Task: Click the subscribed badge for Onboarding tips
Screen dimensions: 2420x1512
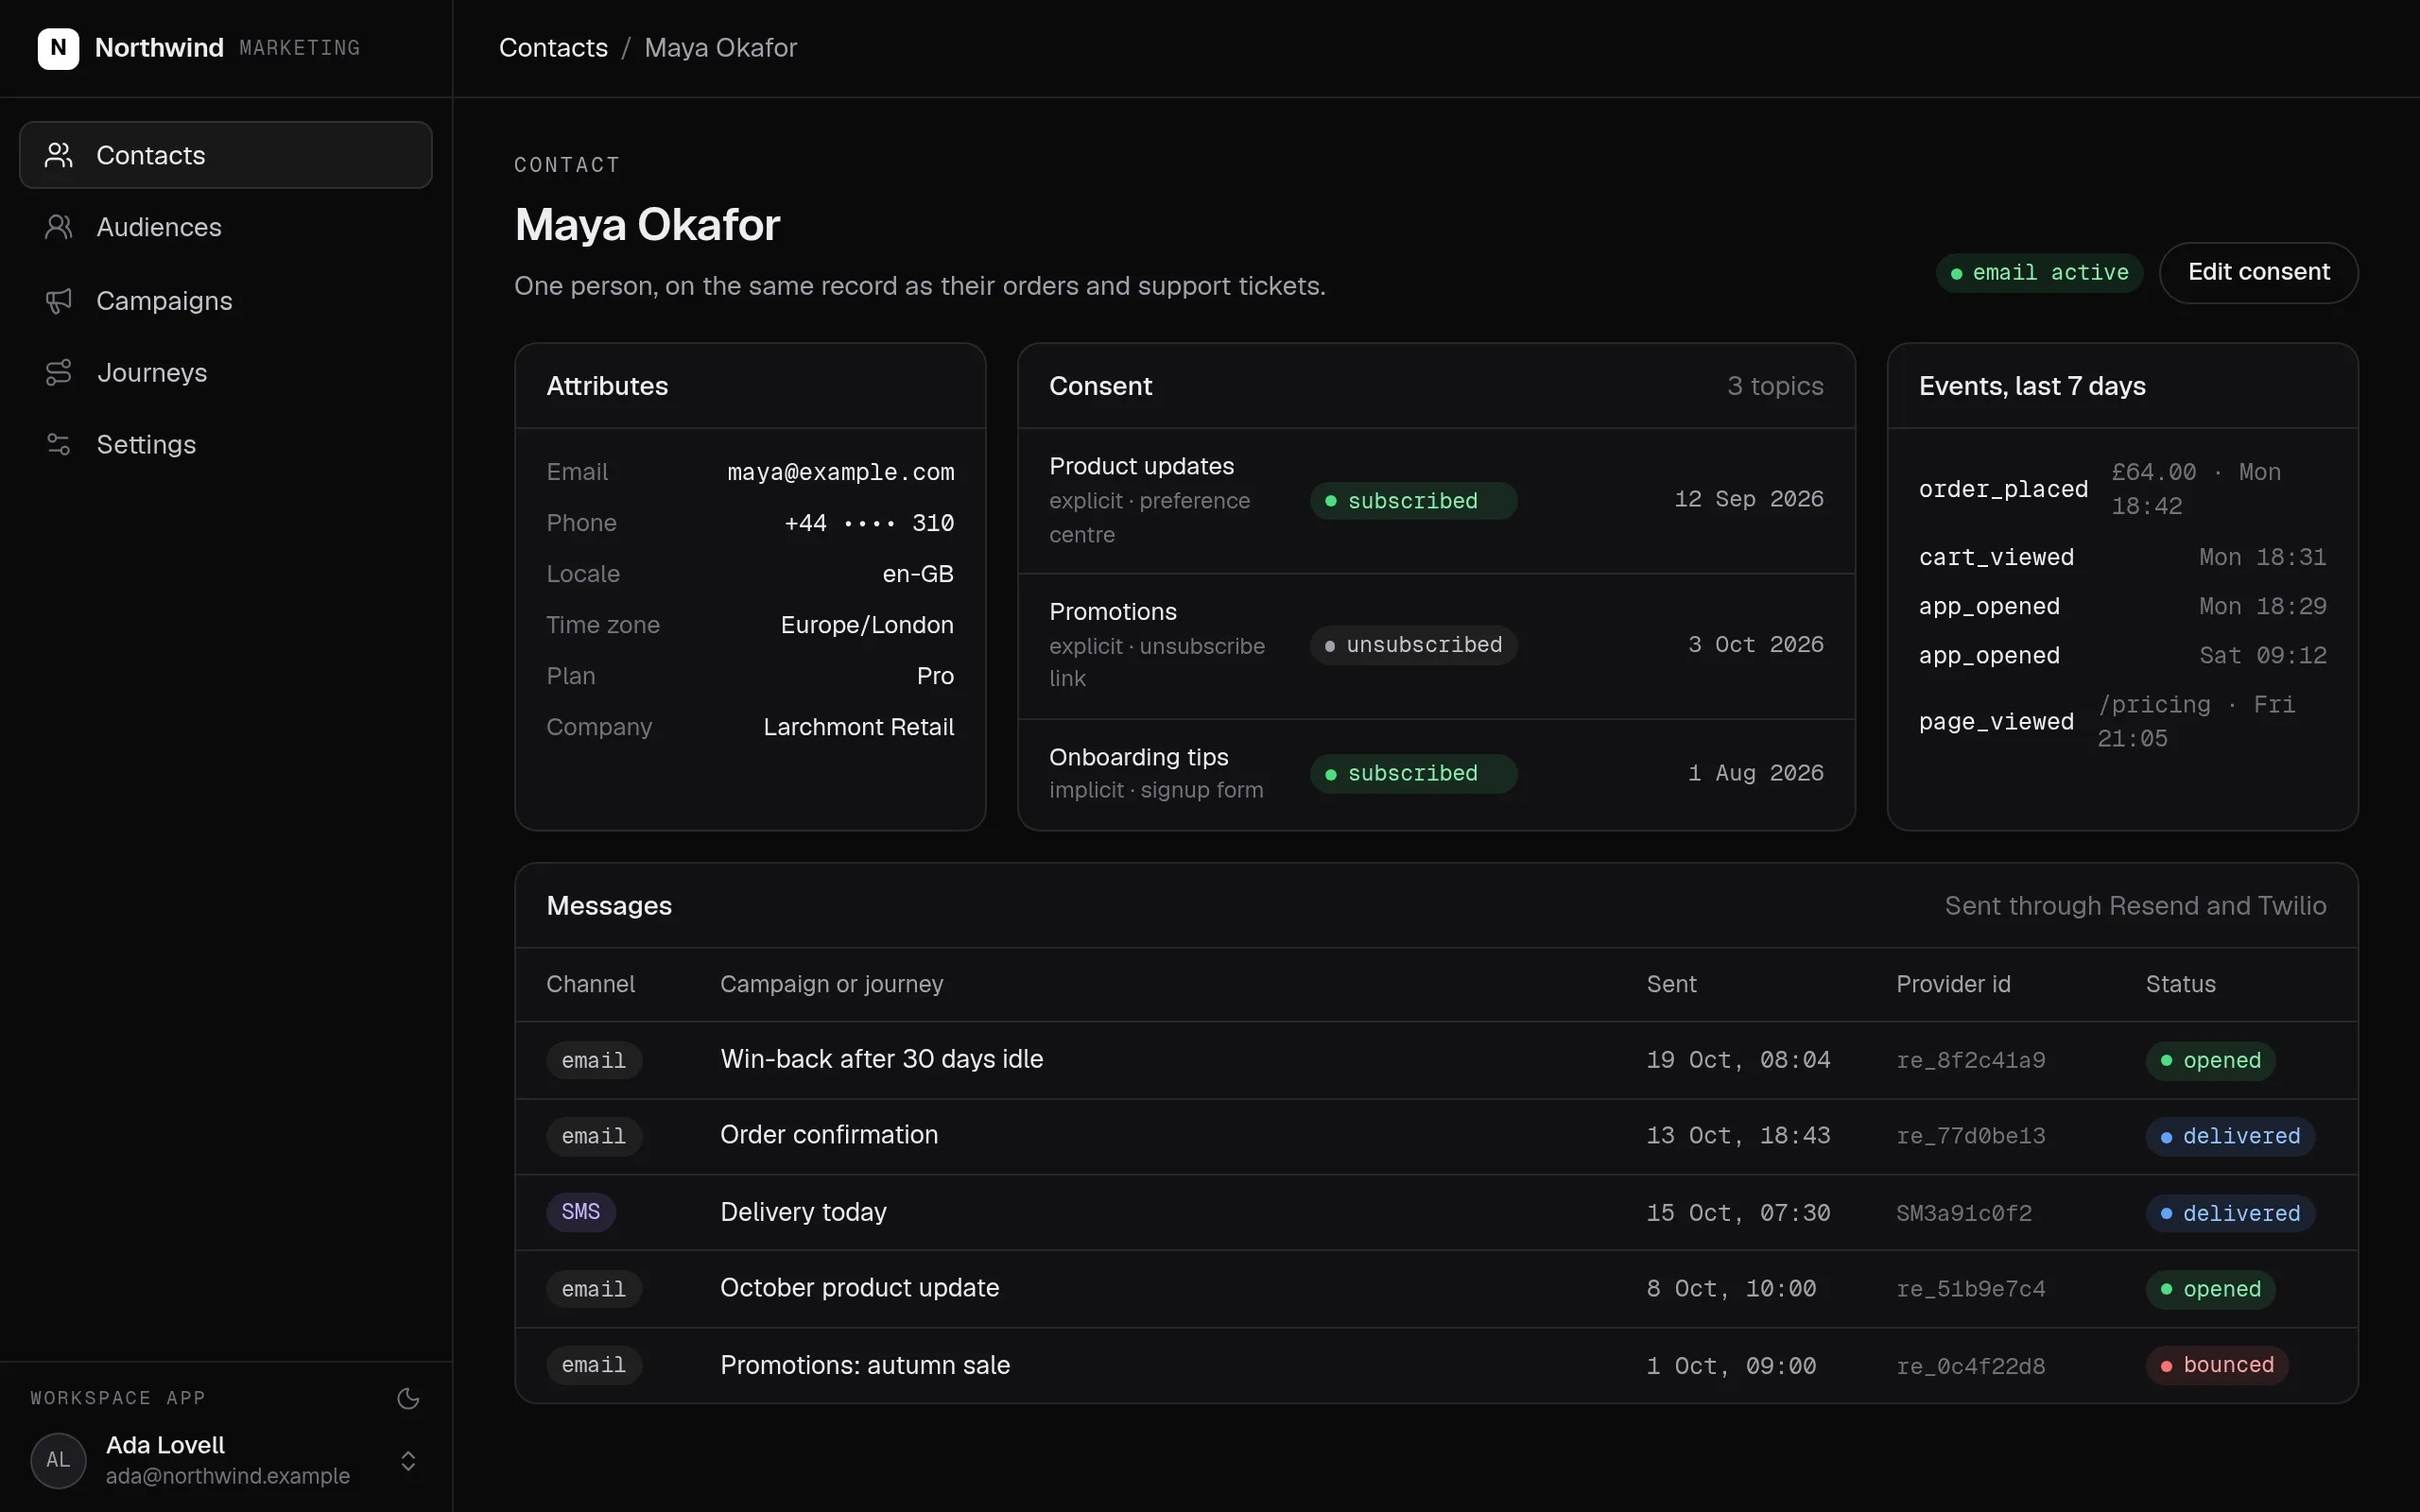Action: point(1413,774)
